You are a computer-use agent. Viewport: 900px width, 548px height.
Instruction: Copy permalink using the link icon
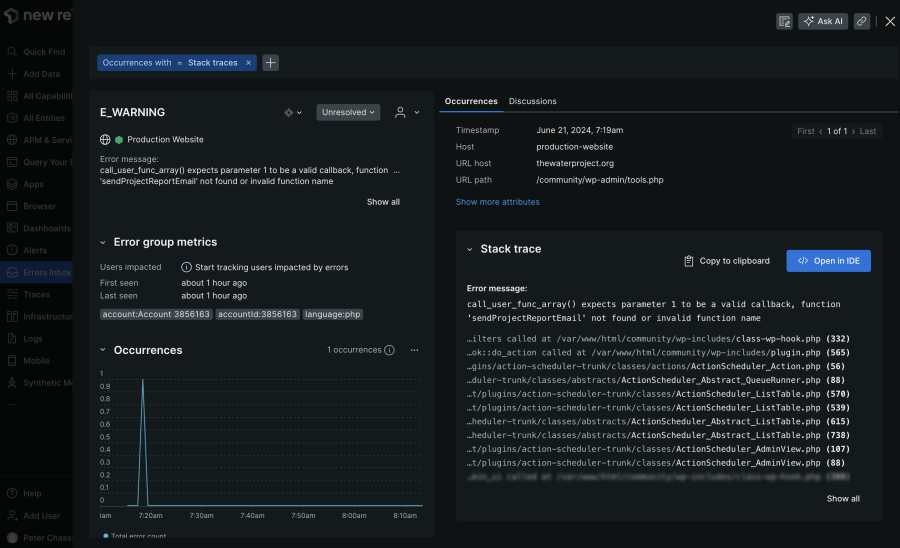pos(861,21)
